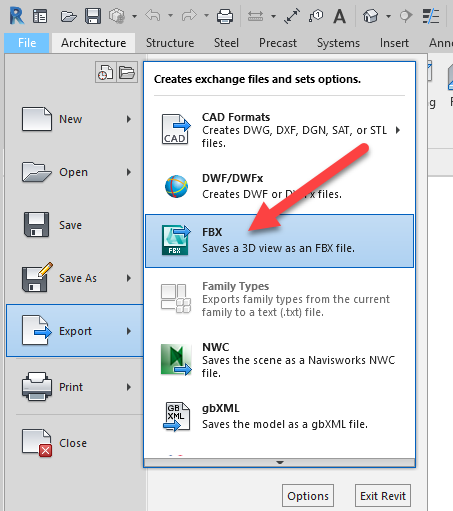
Task: Click the gbXML file icon
Action: (176, 417)
